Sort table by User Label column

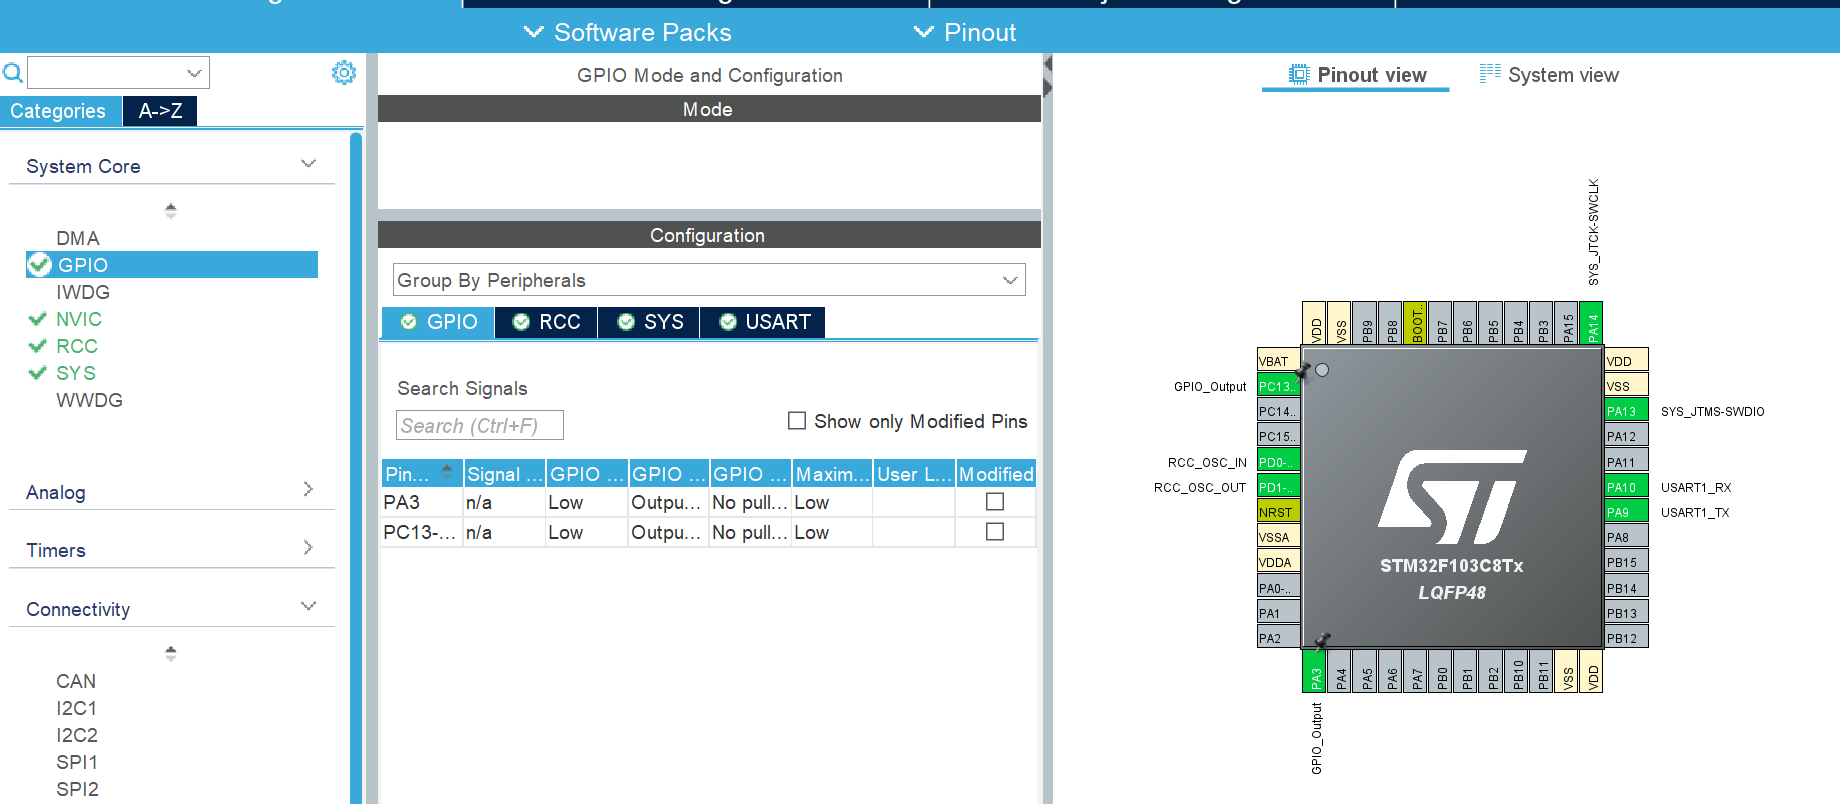(x=914, y=474)
